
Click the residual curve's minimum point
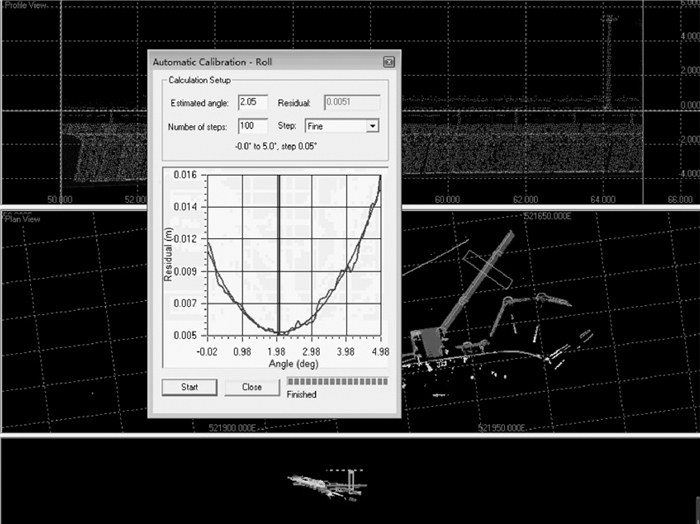[x=281, y=332]
